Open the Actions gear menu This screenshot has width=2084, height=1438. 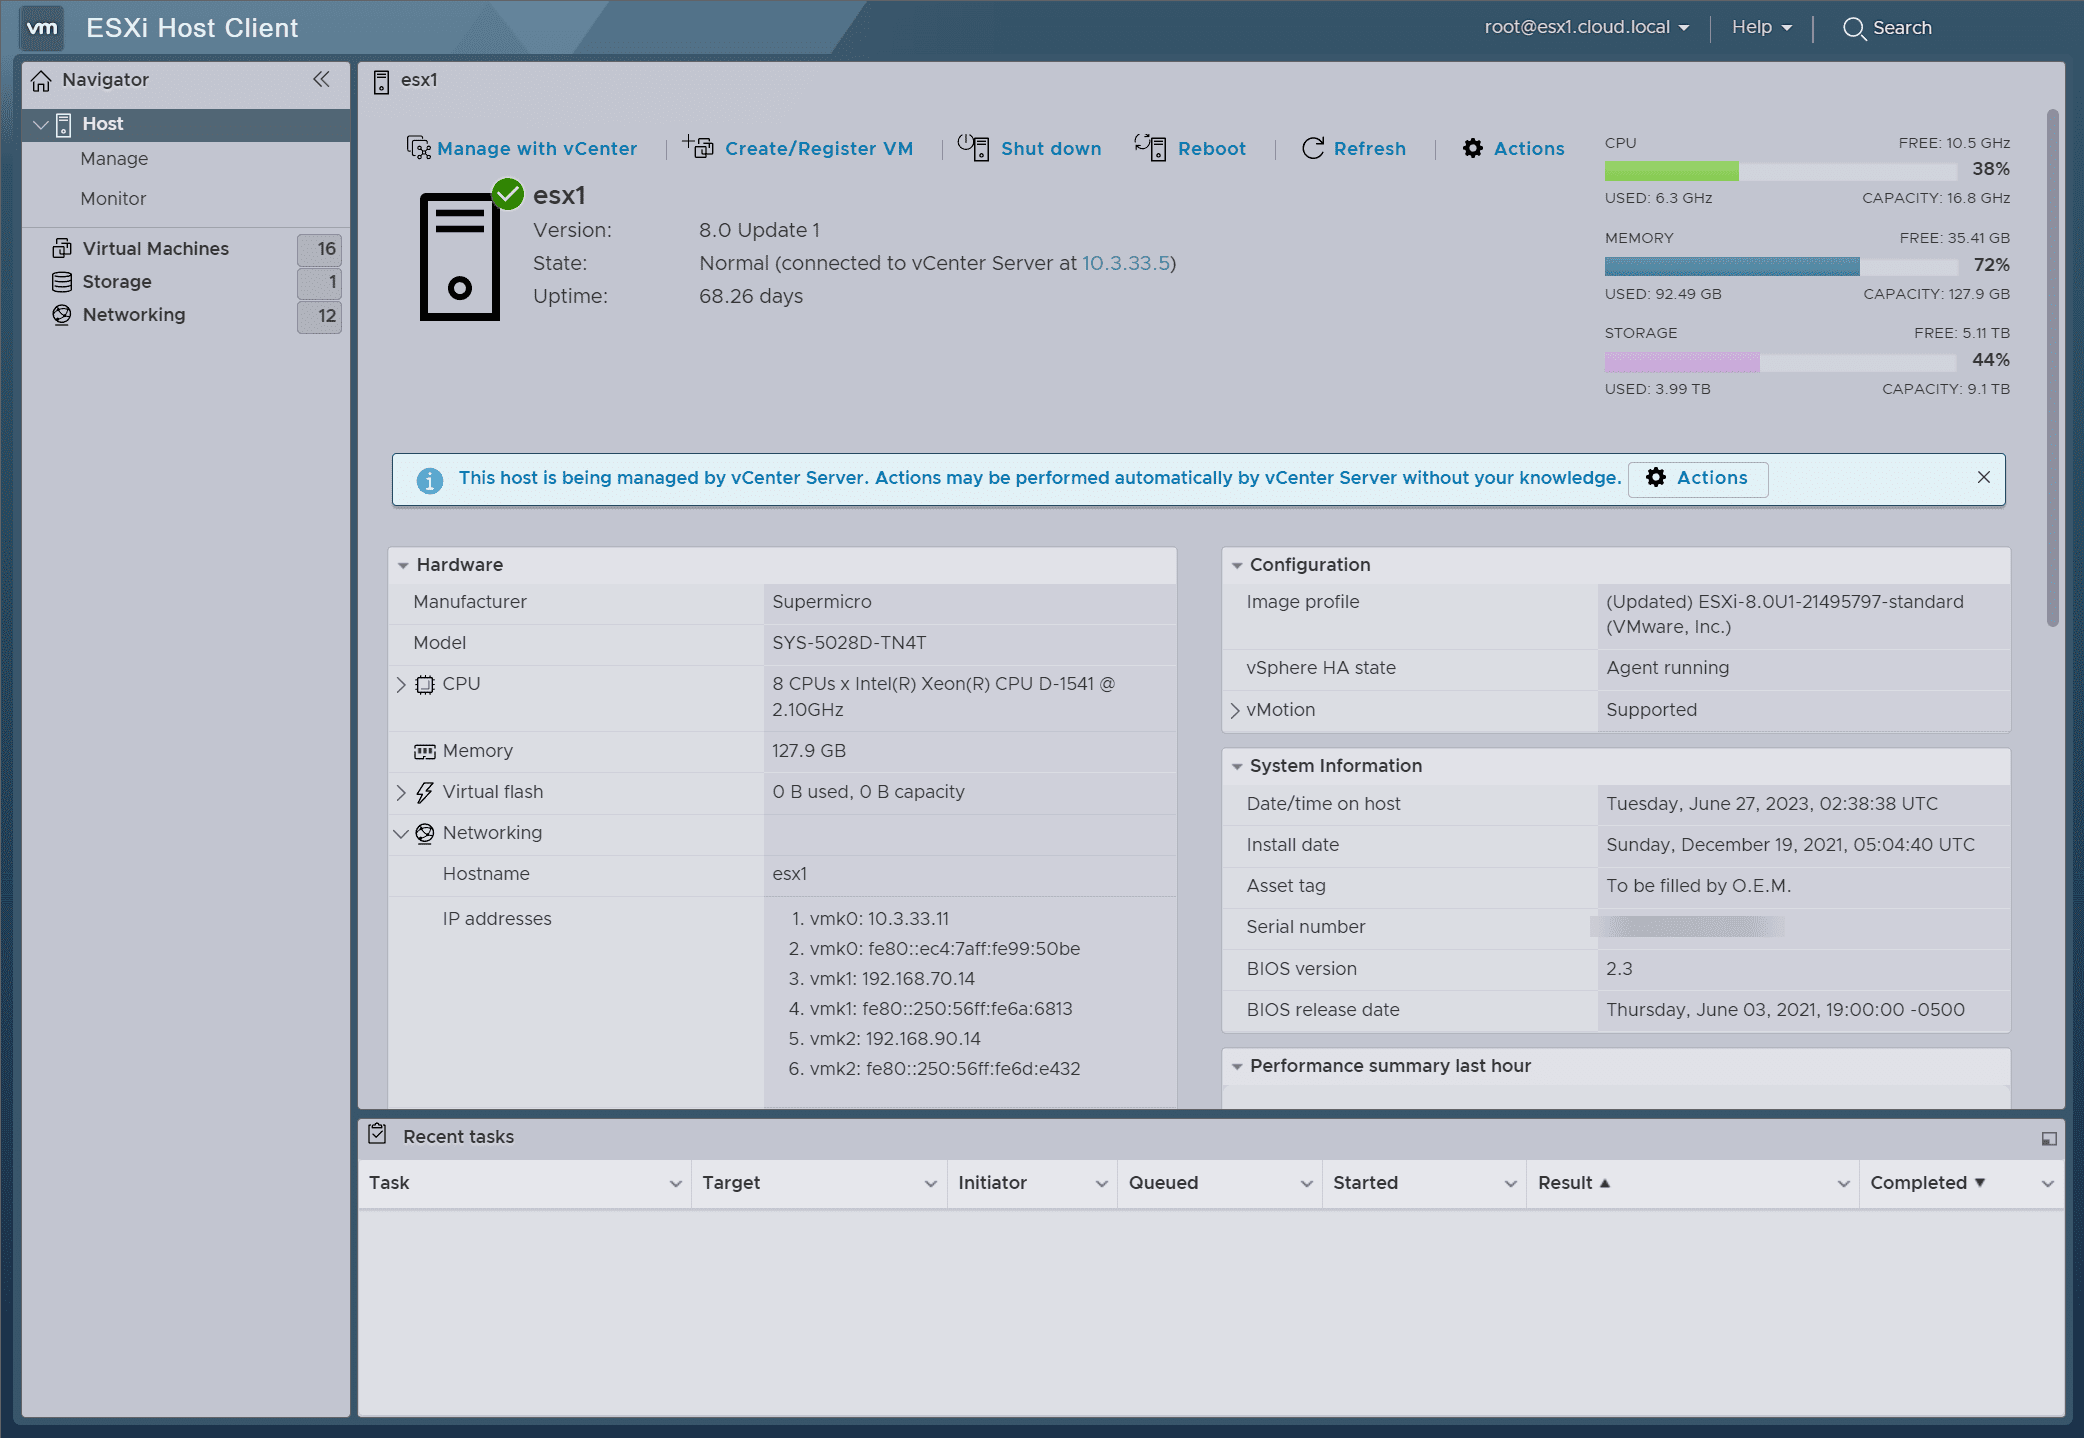pos(1472,148)
